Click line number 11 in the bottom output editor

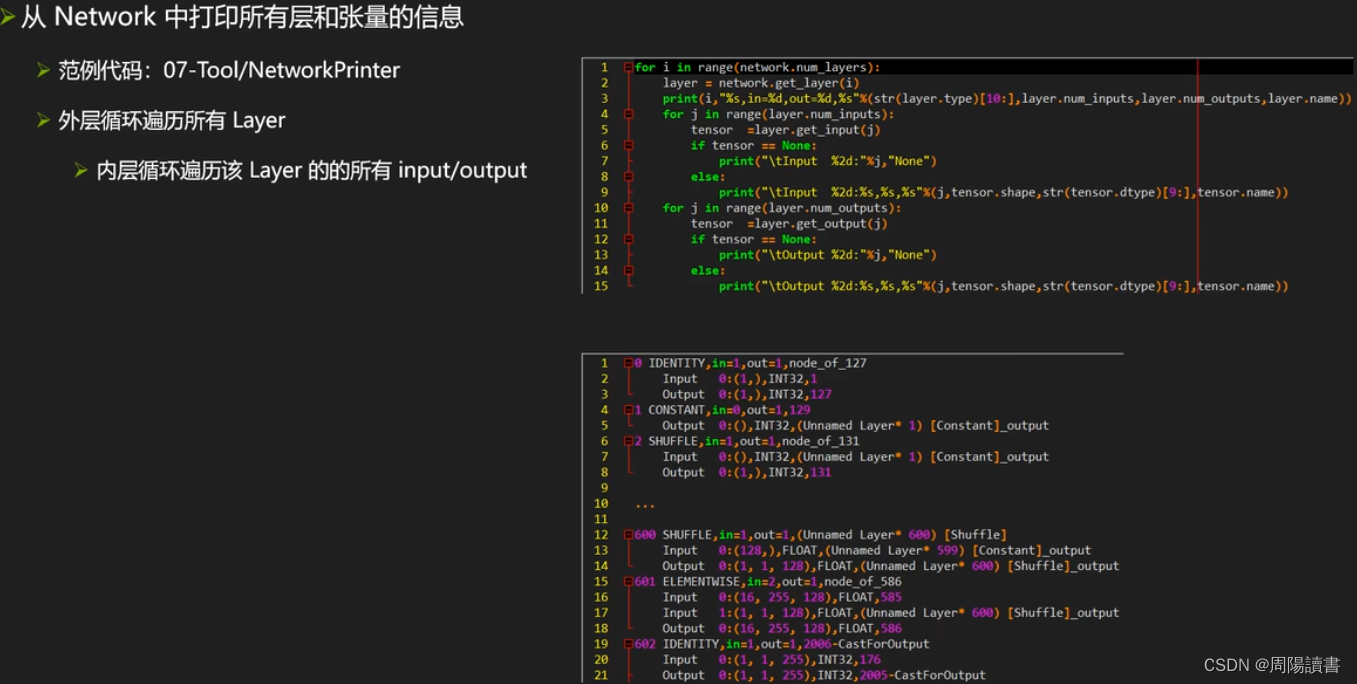(601, 519)
